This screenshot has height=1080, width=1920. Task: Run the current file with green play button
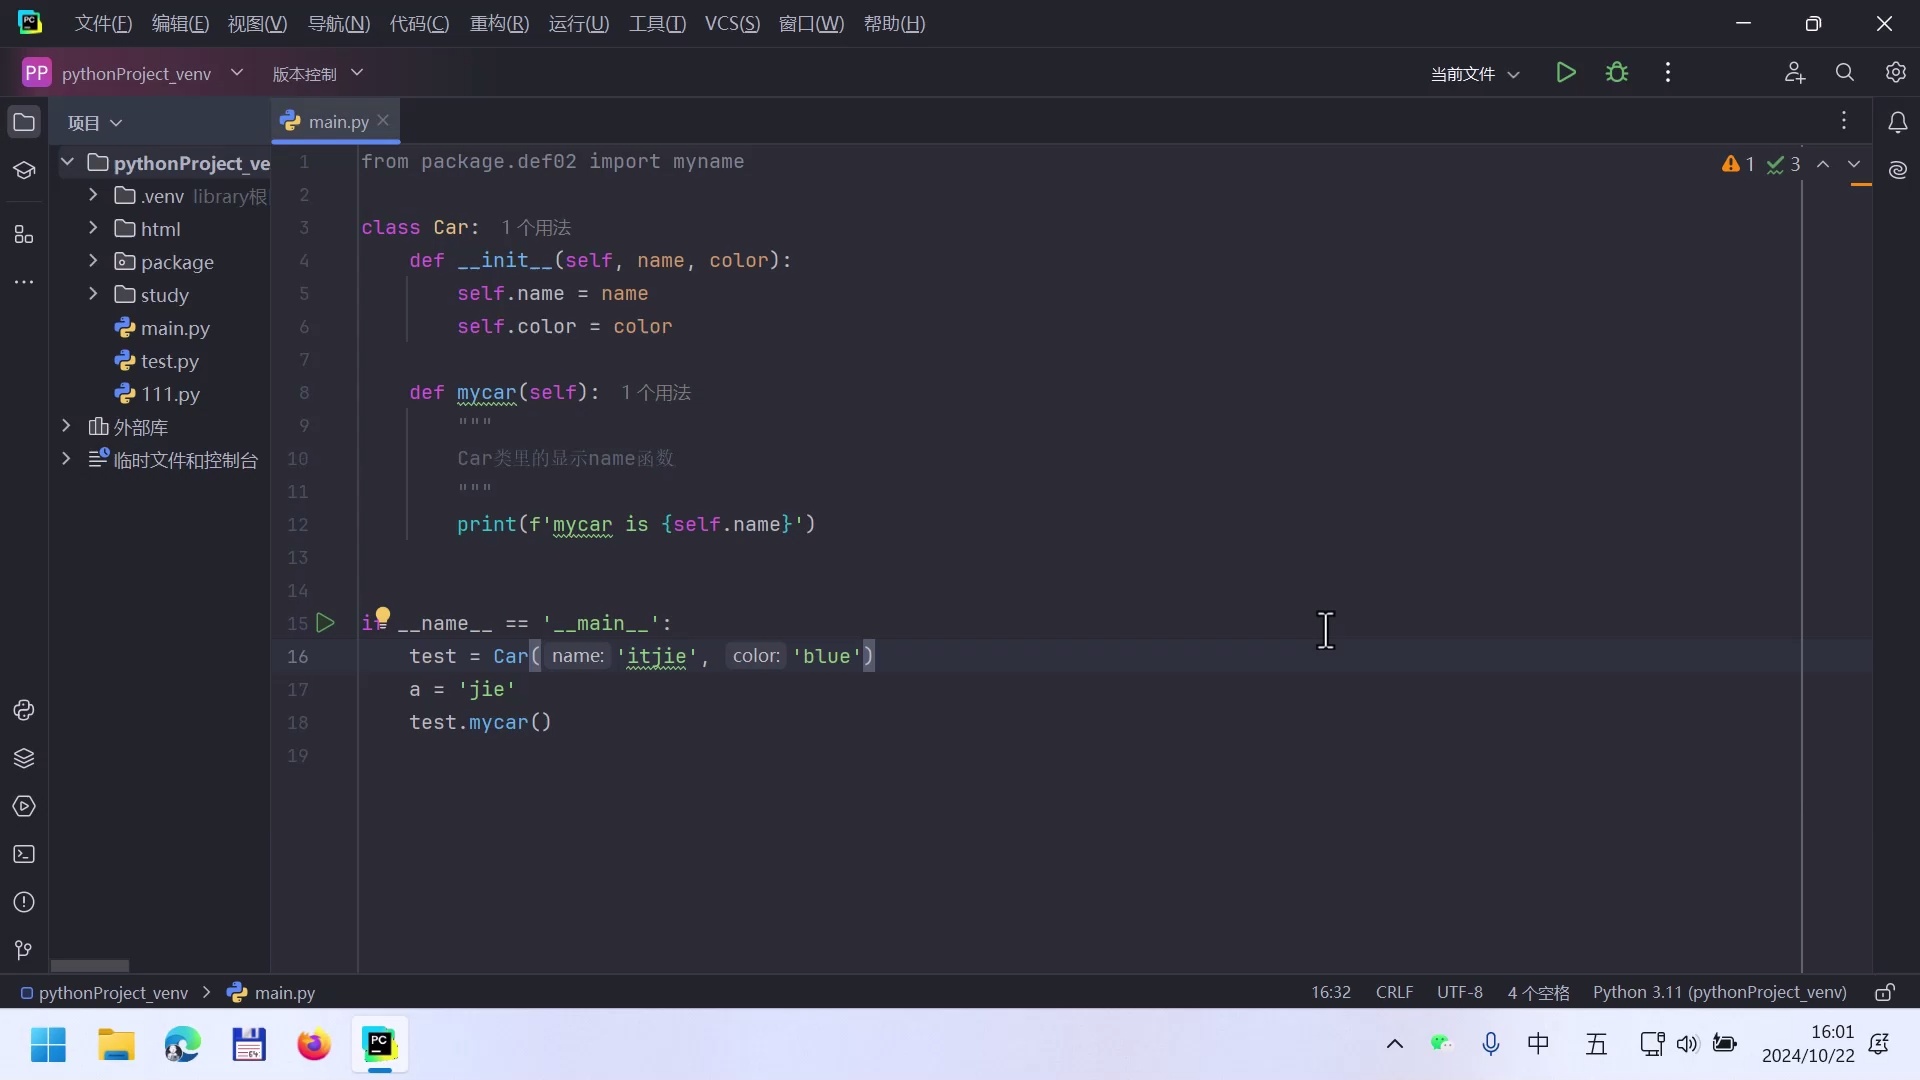(x=1566, y=73)
